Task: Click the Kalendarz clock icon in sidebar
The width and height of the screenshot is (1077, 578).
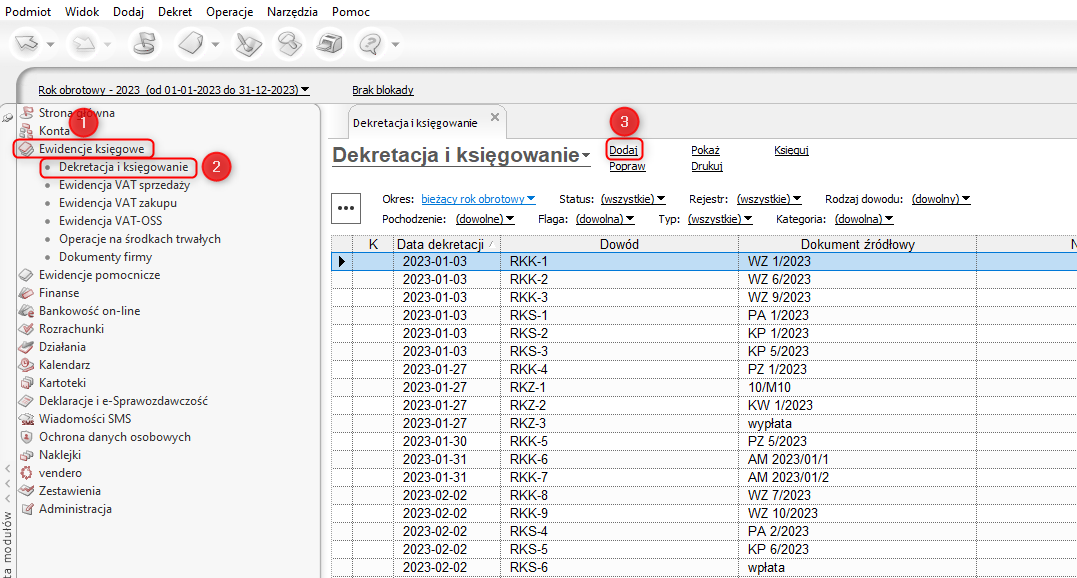Action: (x=26, y=365)
